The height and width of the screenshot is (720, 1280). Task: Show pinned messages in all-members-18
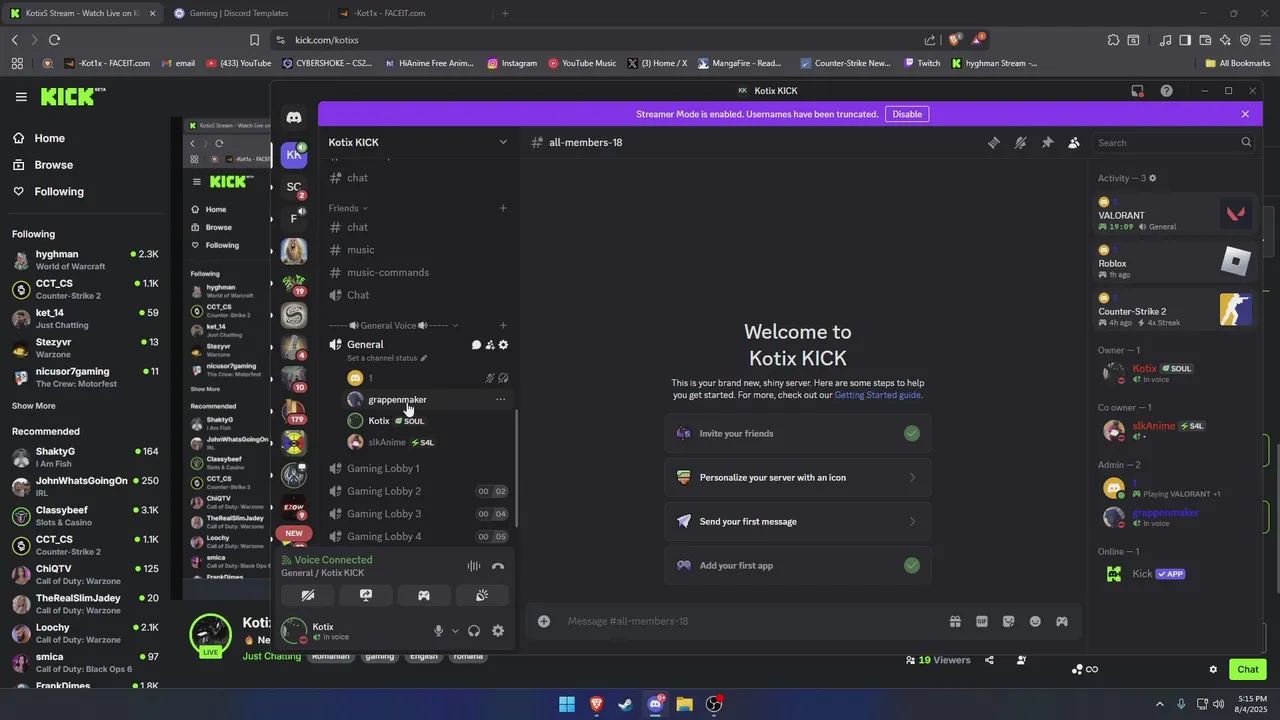coord(1047,142)
